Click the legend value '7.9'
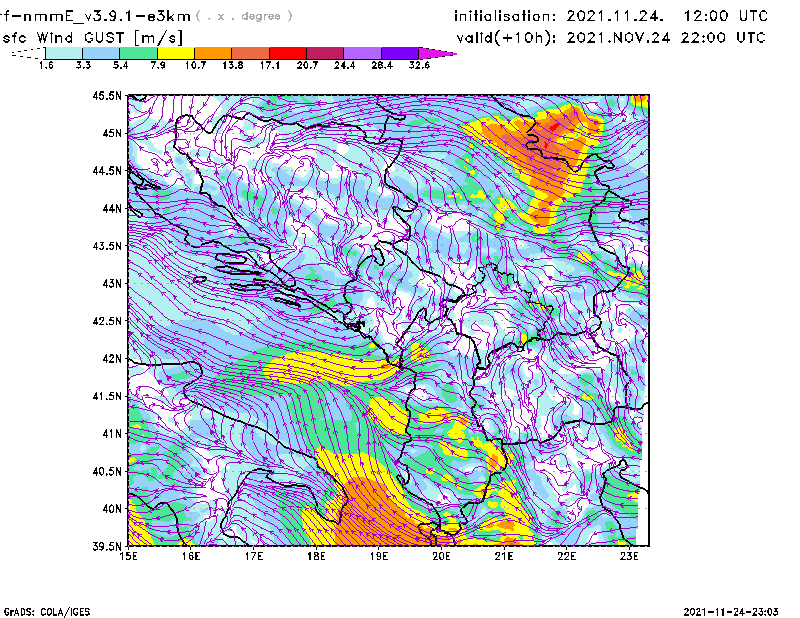Image resolution: width=800 pixels, height=618 pixels. (x=158, y=65)
